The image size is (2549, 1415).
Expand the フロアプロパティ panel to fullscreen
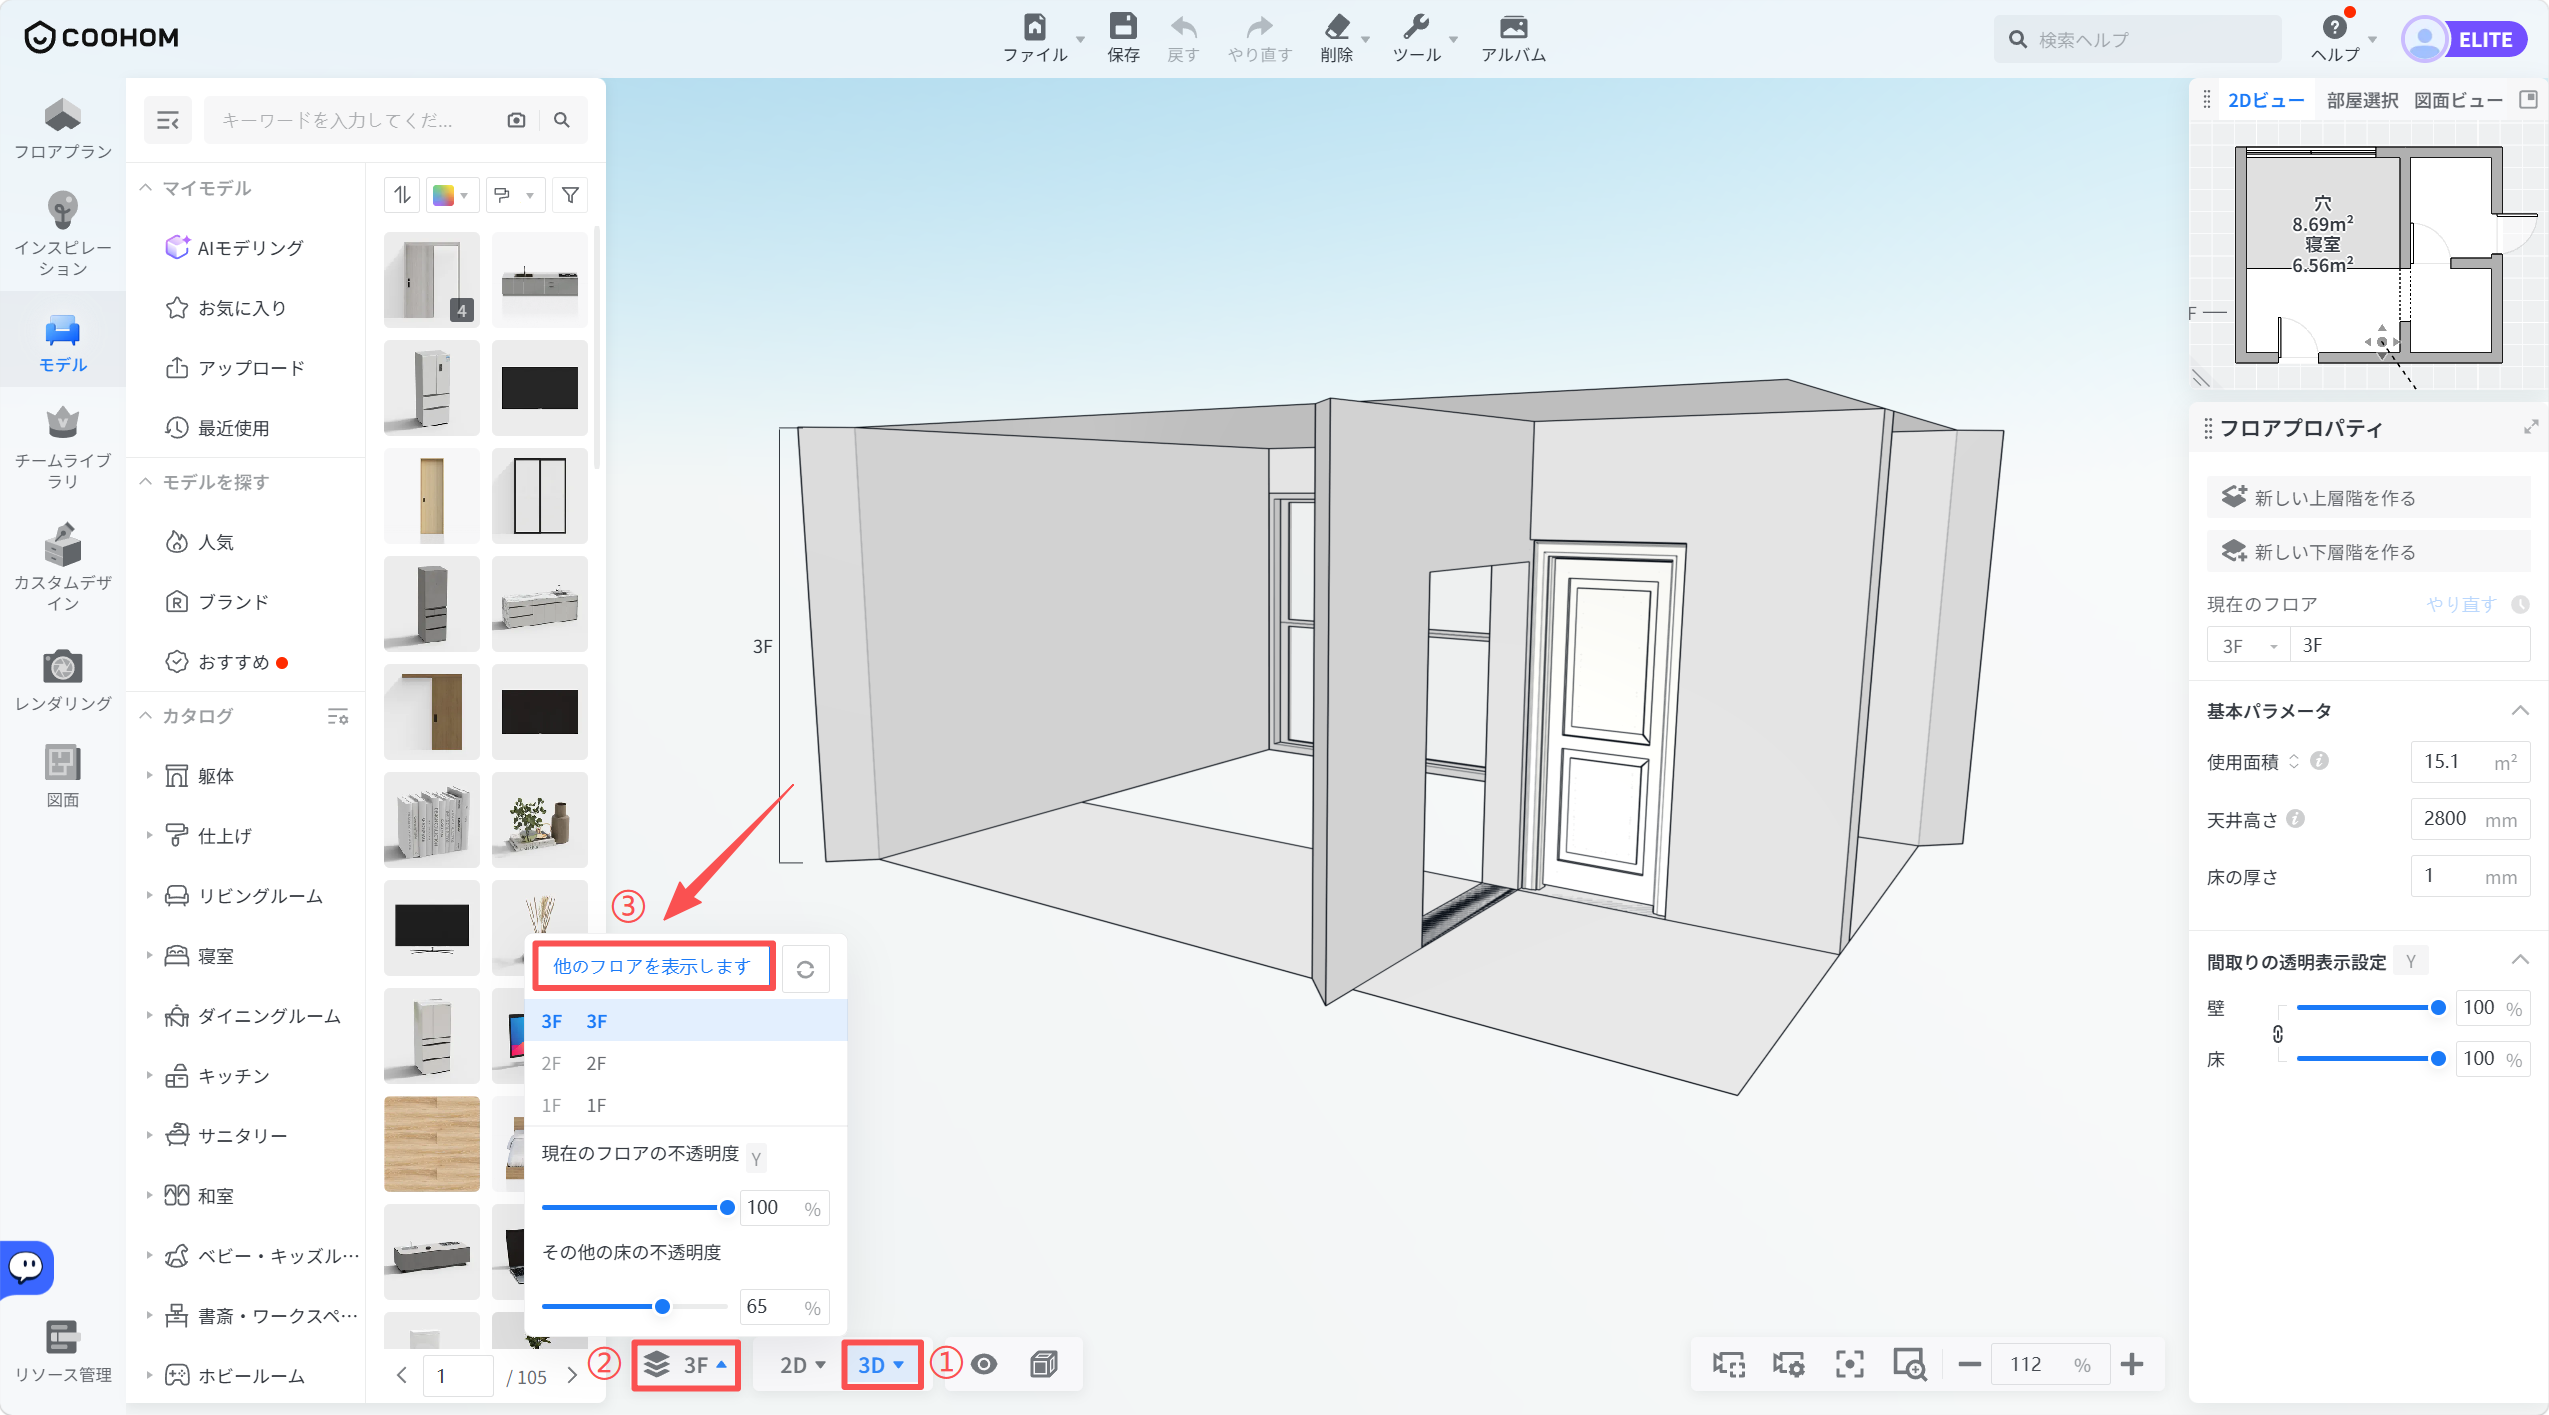[2531, 427]
